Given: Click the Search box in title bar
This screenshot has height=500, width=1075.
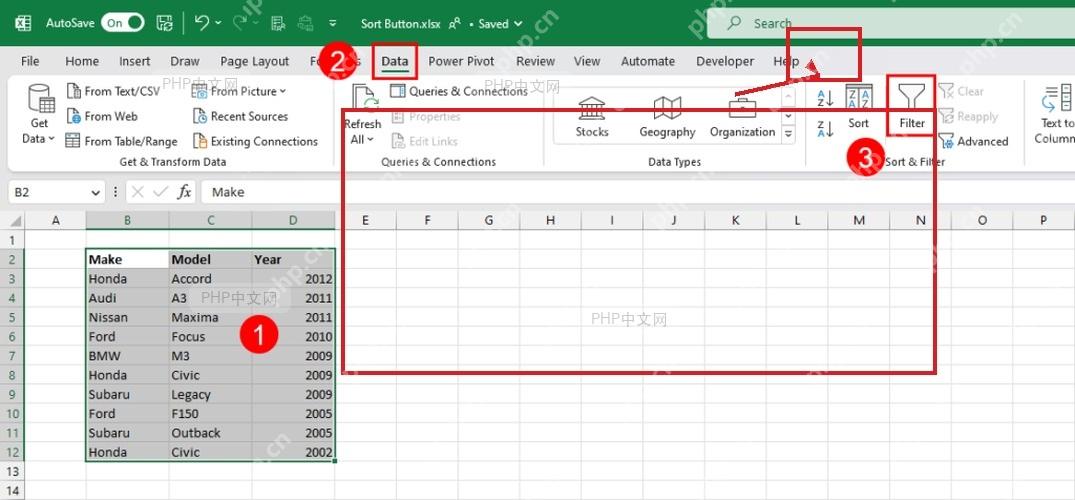Looking at the screenshot, I should tap(891, 24).
